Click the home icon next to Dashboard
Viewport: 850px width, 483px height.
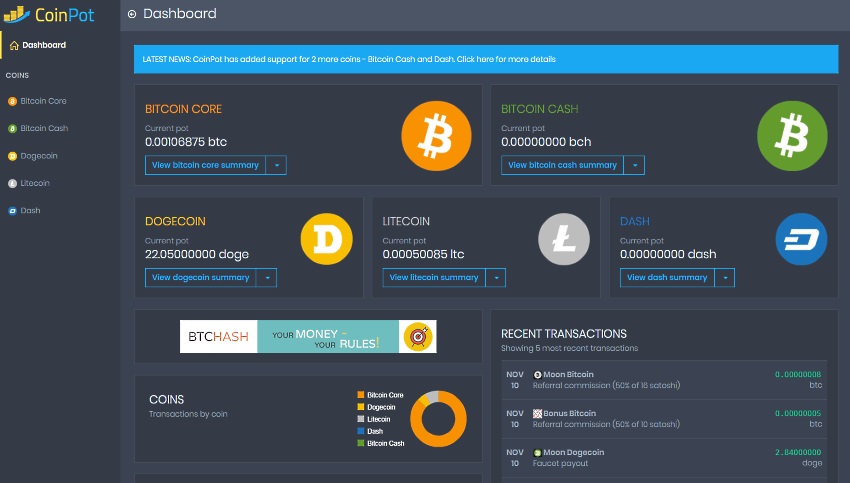point(14,45)
